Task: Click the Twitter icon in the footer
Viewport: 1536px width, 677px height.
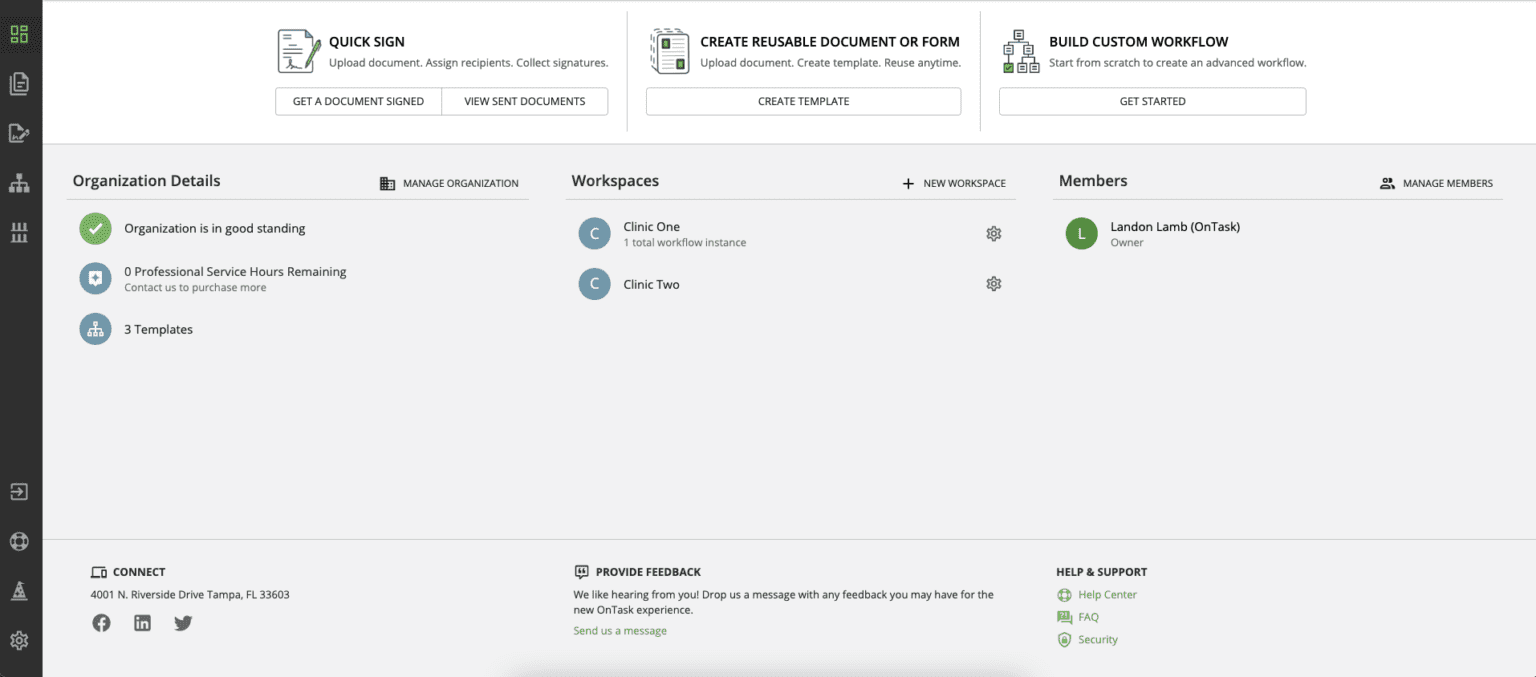Action: pos(183,622)
